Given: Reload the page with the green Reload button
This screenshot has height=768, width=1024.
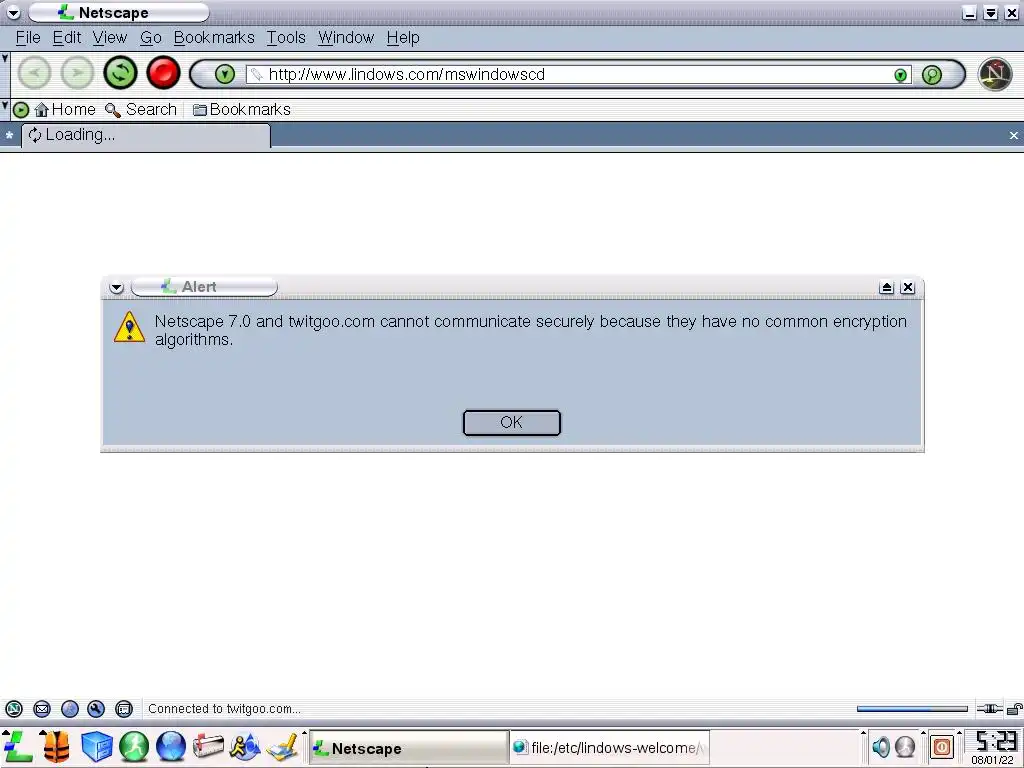Looking at the screenshot, I should coord(120,72).
